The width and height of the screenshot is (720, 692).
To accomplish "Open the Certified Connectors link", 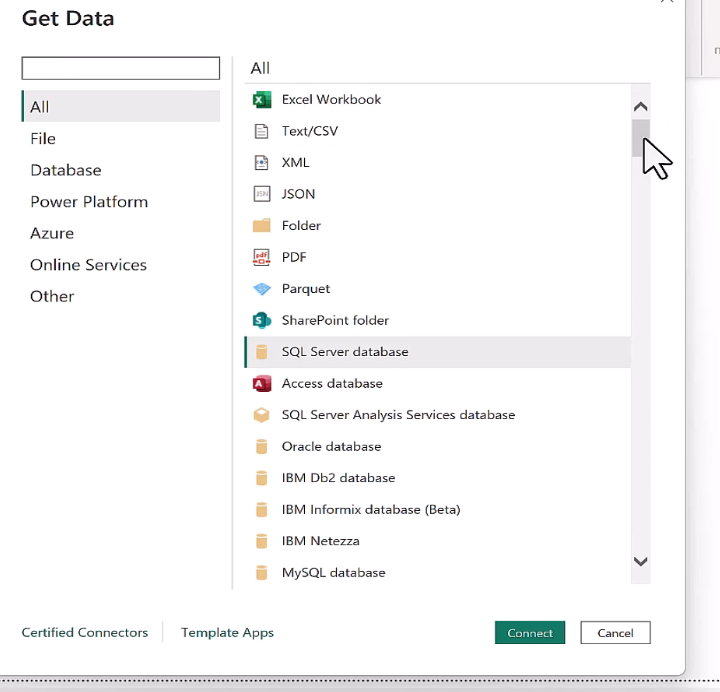I will click(85, 633).
